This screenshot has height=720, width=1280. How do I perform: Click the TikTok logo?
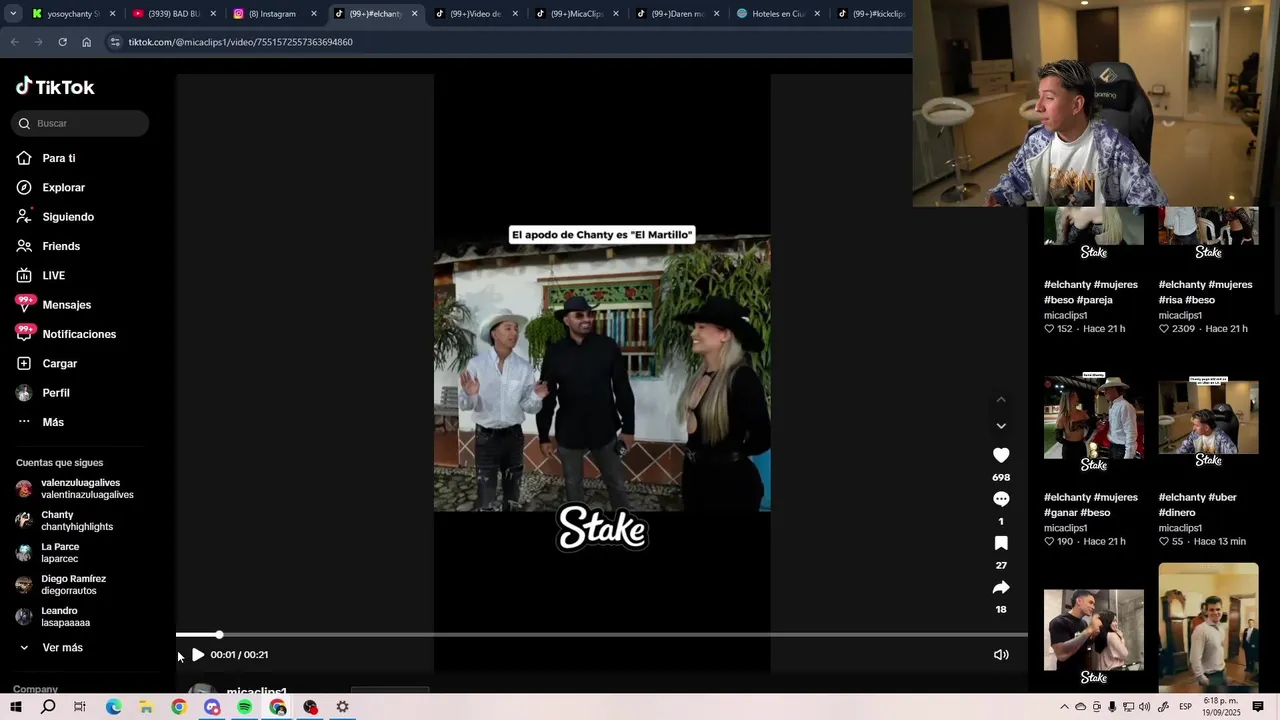pyautogui.click(x=55, y=87)
